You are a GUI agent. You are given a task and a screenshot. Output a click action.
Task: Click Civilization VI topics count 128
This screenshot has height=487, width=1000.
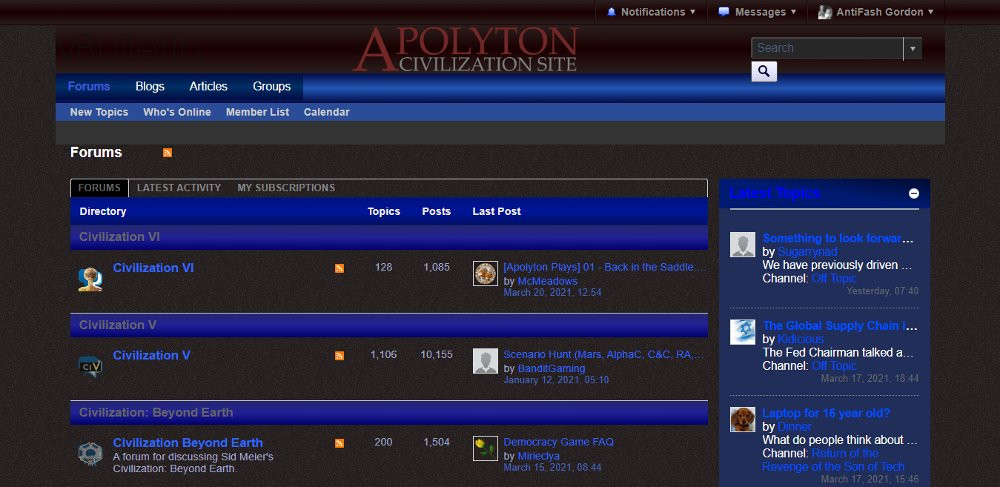(383, 267)
